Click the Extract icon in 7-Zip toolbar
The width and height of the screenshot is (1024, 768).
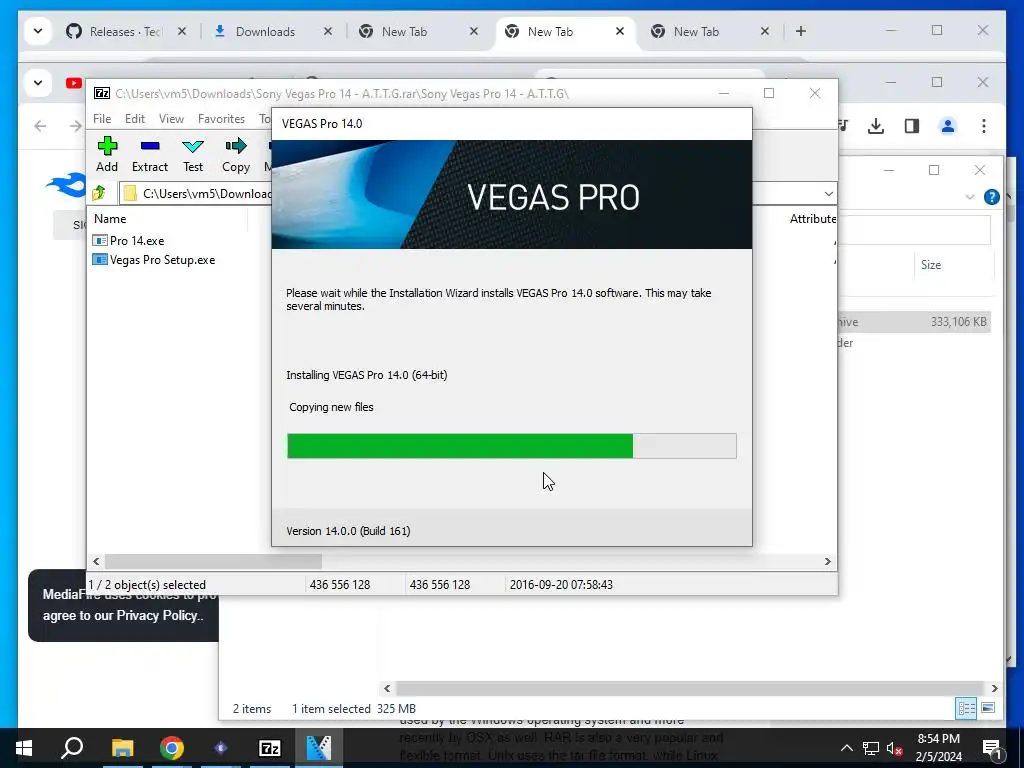pos(150,146)
